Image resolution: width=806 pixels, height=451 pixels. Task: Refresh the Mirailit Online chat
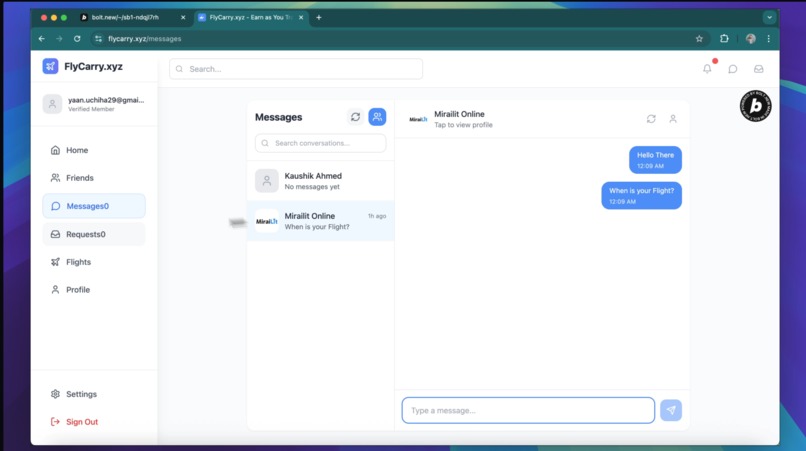tap(651, 119)
